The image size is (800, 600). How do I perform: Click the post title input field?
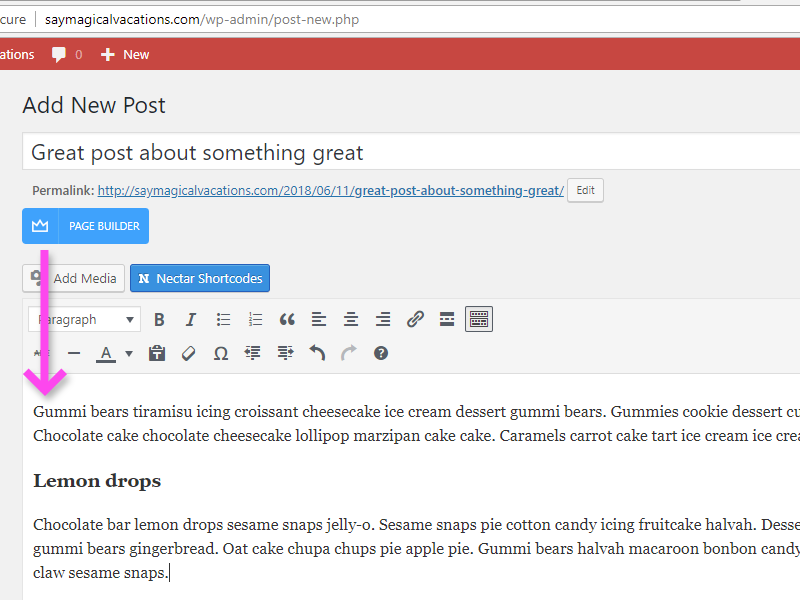point(411,152)
